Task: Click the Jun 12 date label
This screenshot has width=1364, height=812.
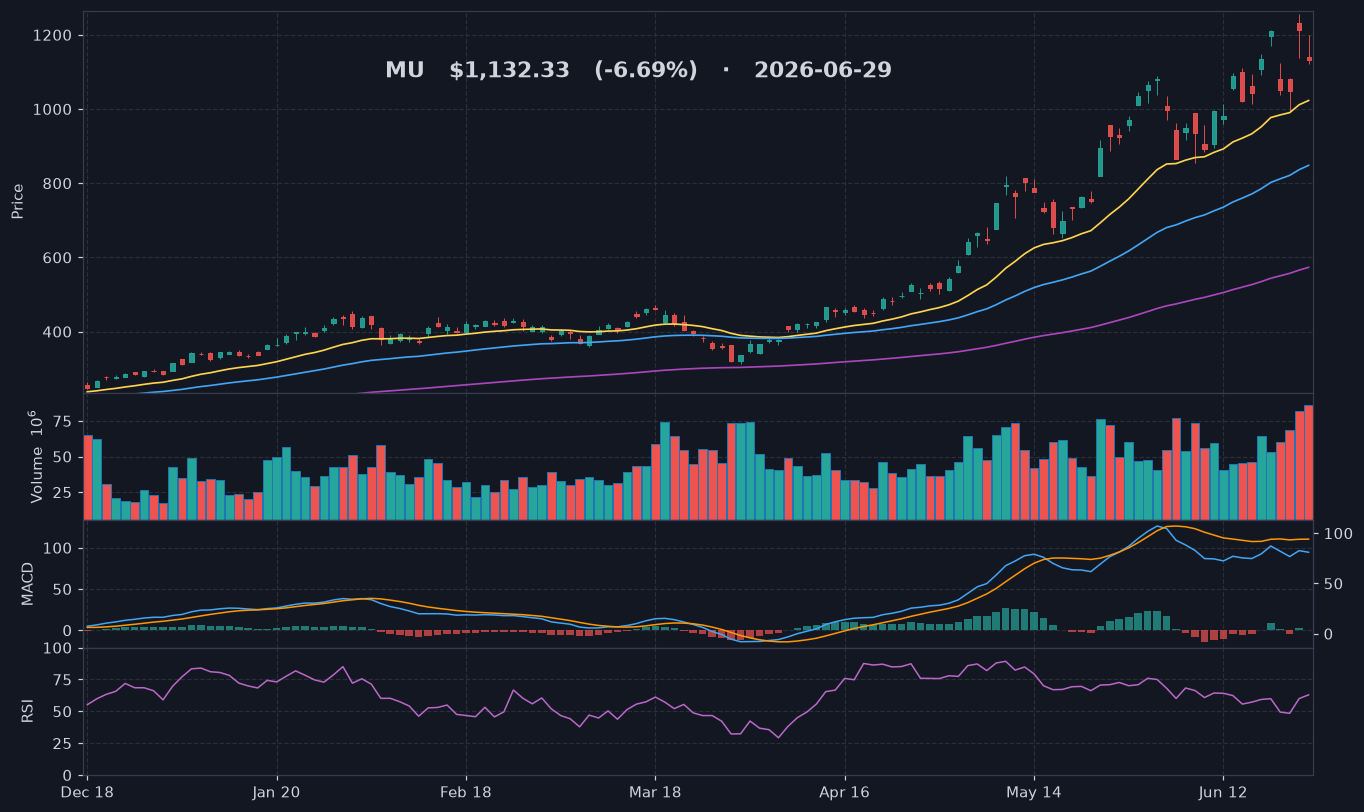Action: click(x=1223, y=792)
